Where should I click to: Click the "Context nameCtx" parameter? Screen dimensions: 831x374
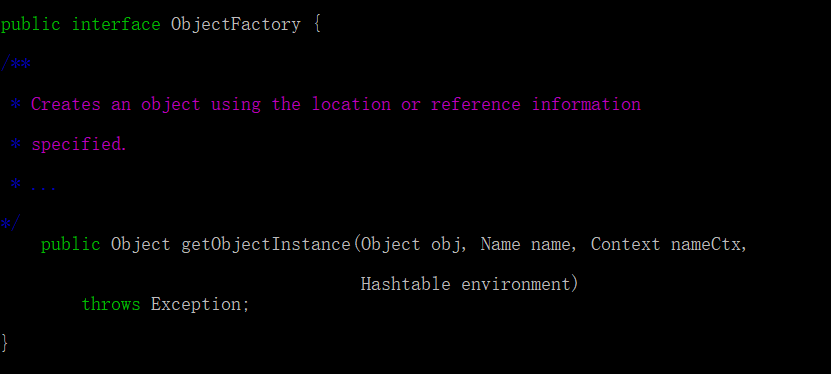coord(665,244)
